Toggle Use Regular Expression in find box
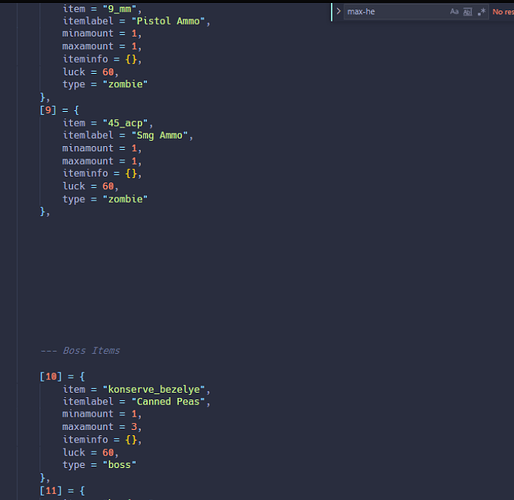514x500 pixels. [481, 12]
